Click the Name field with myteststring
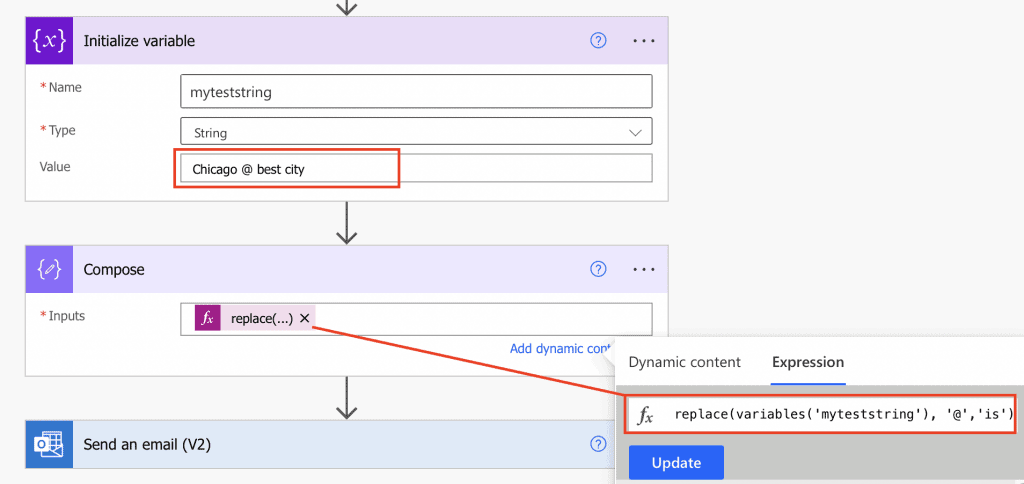Screen dimensions: 1024x484 [416, 91]
